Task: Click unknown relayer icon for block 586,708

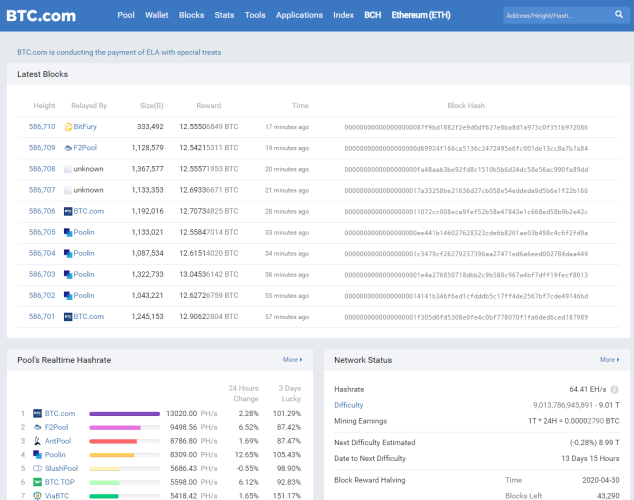Action: click(68, 169)
